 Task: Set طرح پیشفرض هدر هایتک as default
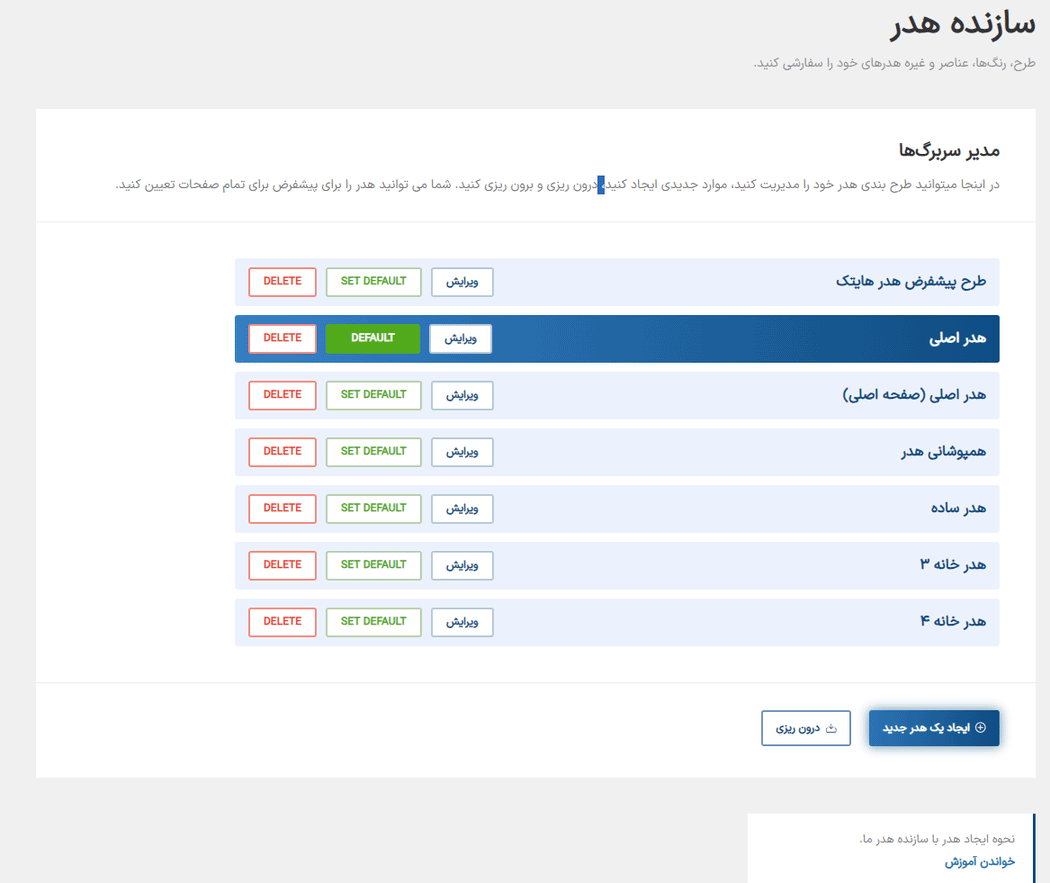pyautogui.click(x=374, y=282)
